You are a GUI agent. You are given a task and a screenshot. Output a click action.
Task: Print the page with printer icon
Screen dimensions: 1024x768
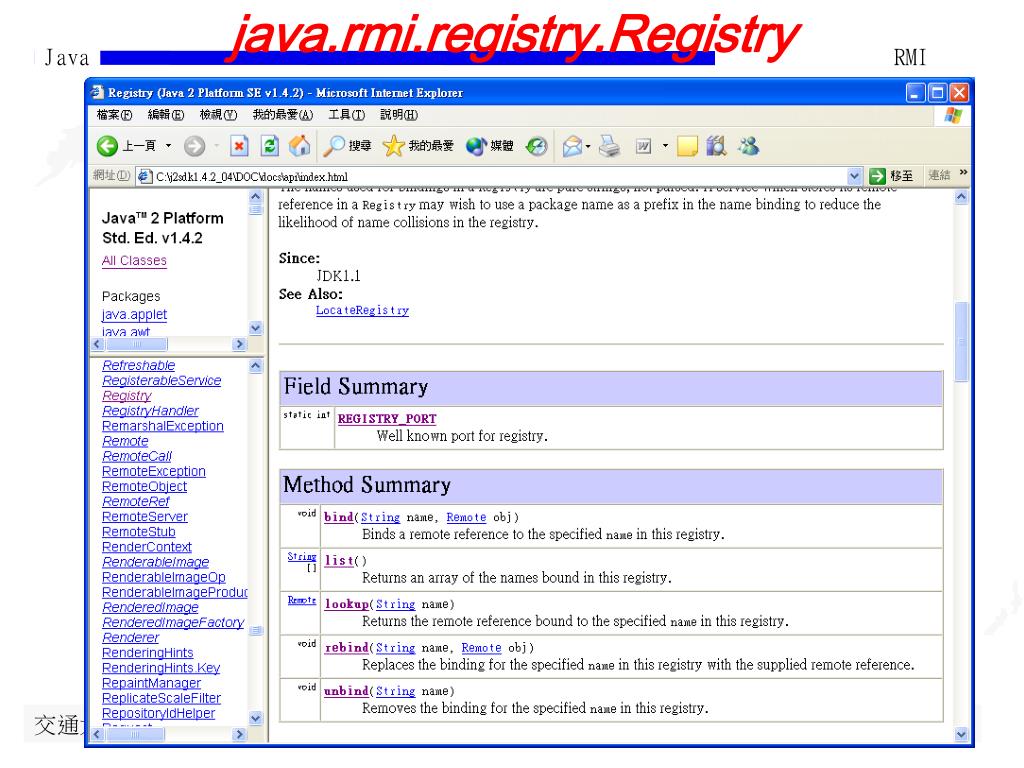click(609, 146)
